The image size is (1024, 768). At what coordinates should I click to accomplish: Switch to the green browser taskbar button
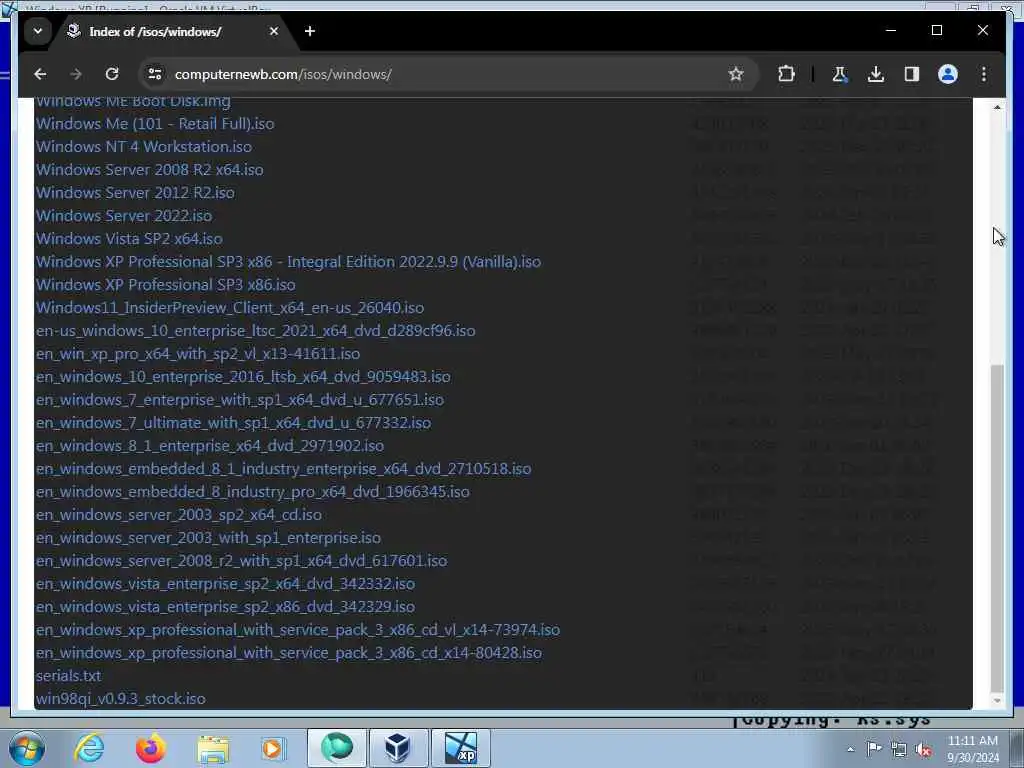tap(337, 748)
